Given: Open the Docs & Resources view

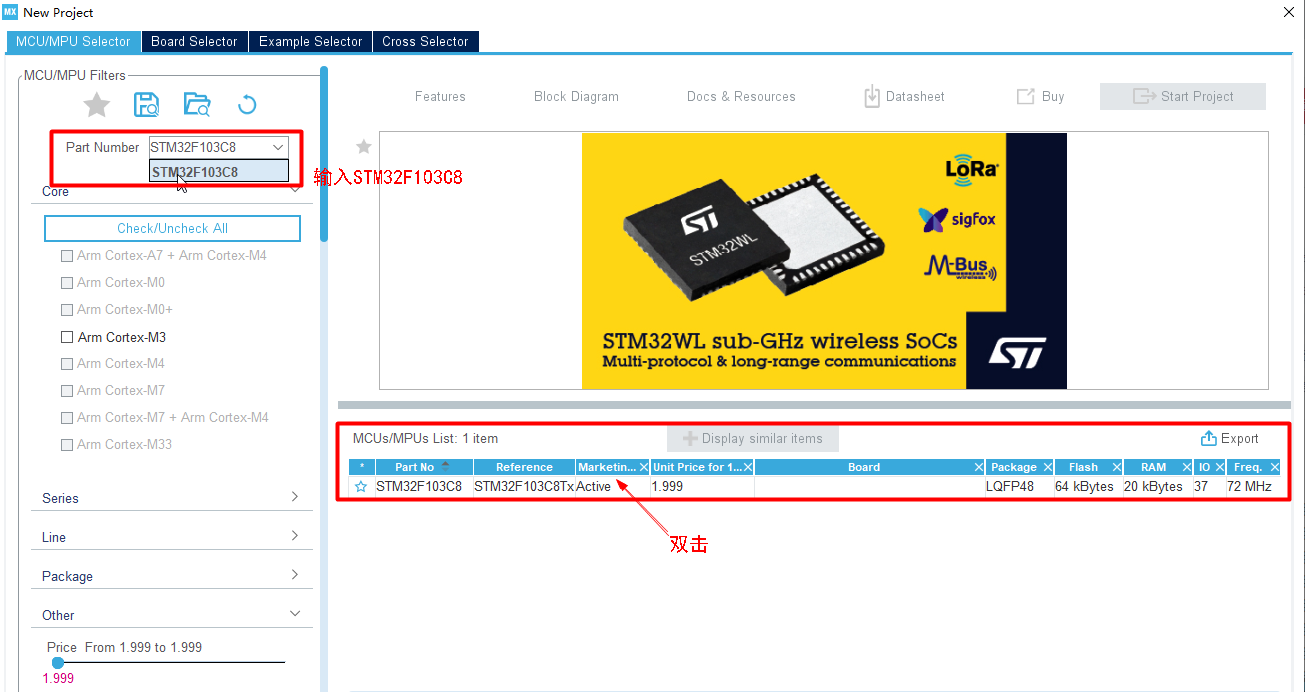Looking at the screenshot, I should coord(741,96).
